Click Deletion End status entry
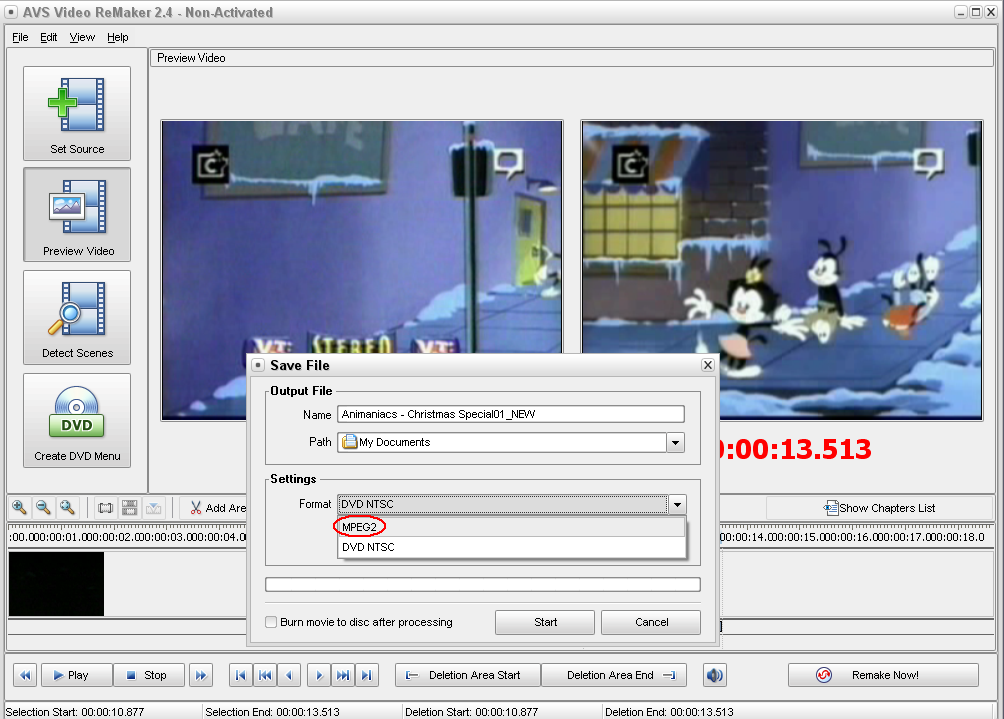The image size is (1004, 719). point(669,712)
